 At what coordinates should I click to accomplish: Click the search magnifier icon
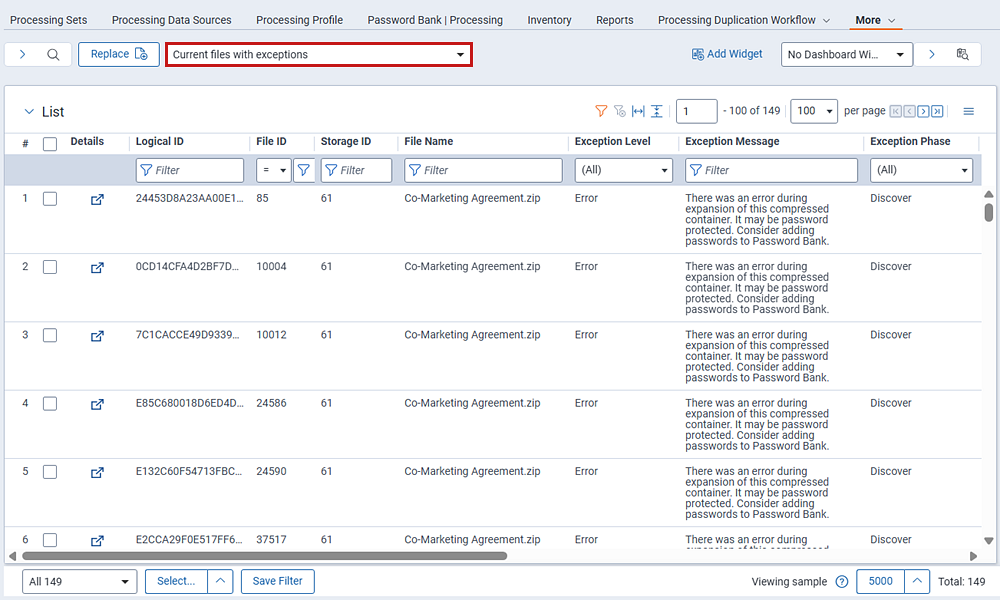(x=53, y=54)
